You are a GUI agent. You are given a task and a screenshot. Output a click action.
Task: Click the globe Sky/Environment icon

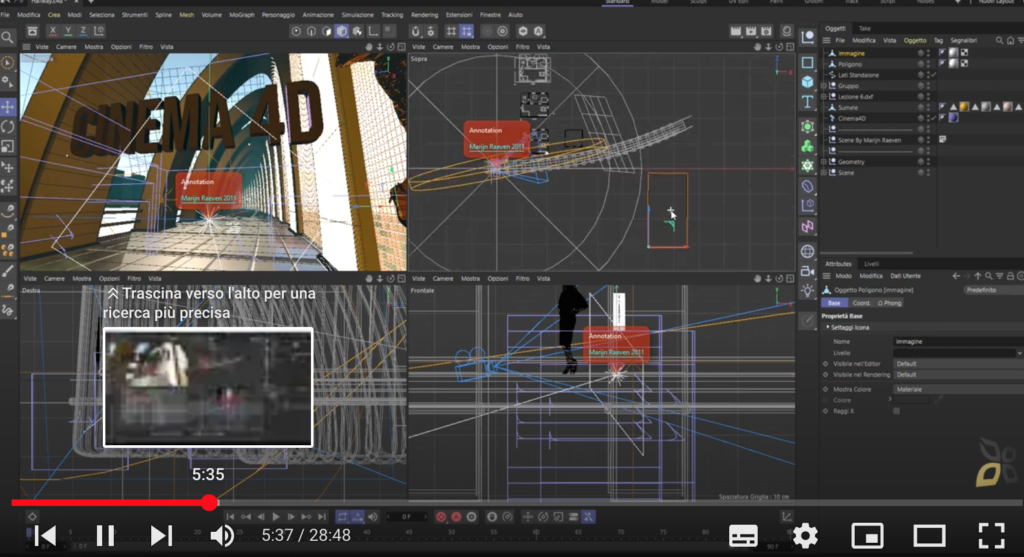[808, 251]
